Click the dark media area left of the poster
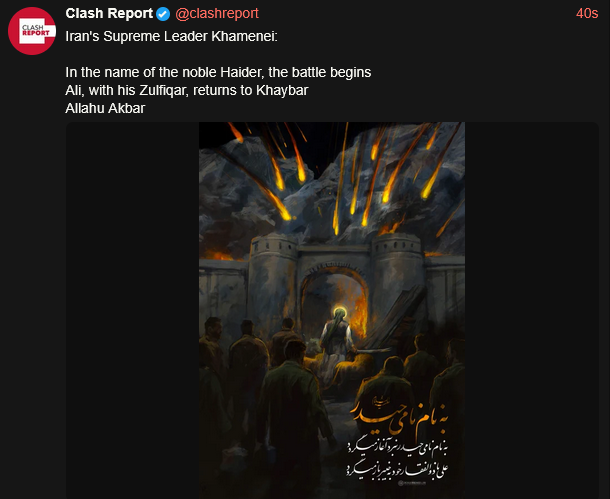This screenshot has height=499, width=610. [x=132, y=310]
